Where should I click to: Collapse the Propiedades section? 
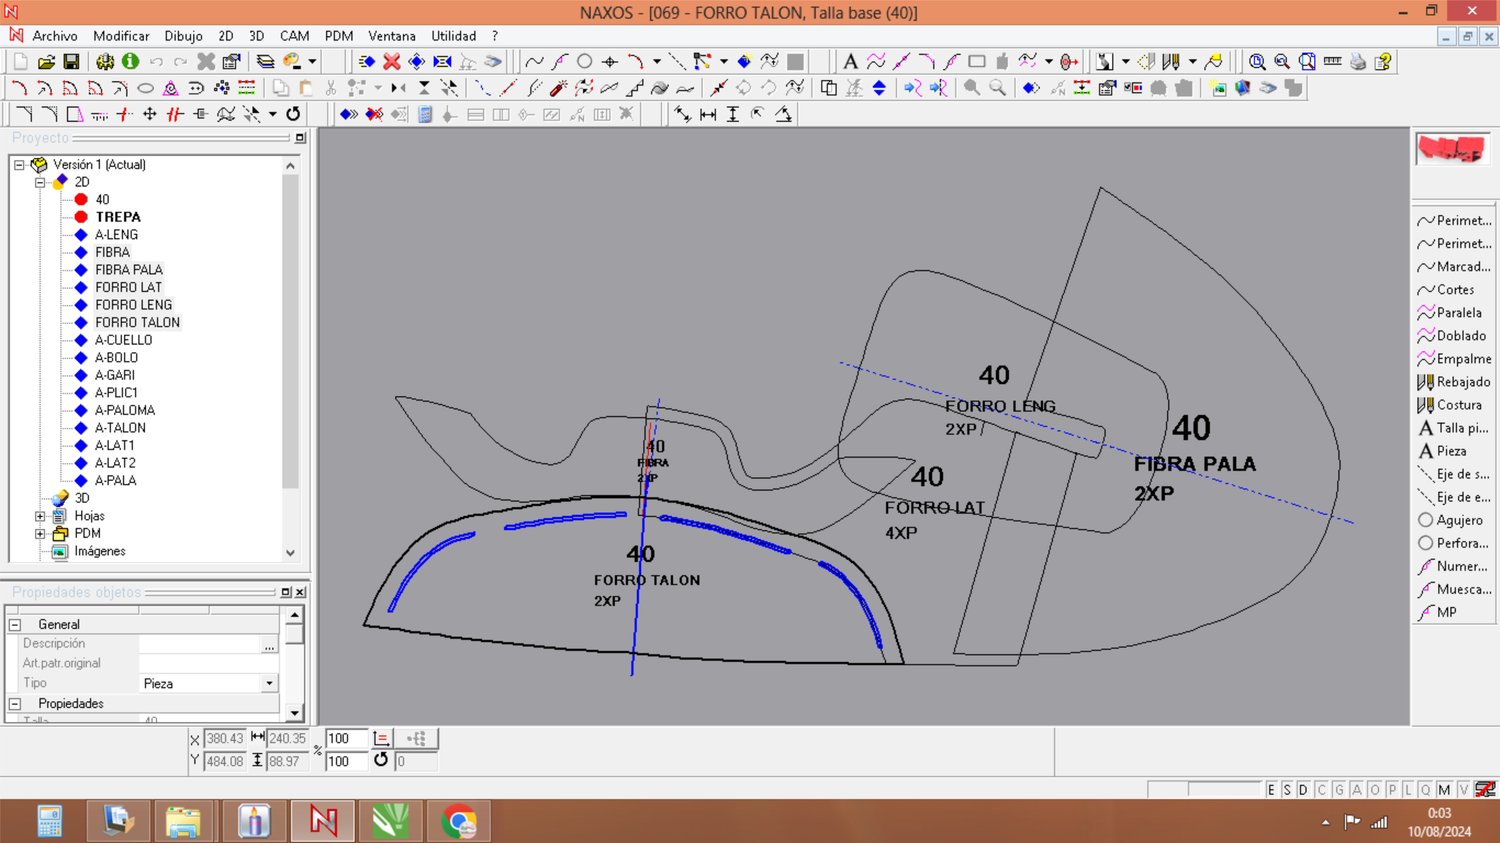(15, 704)
